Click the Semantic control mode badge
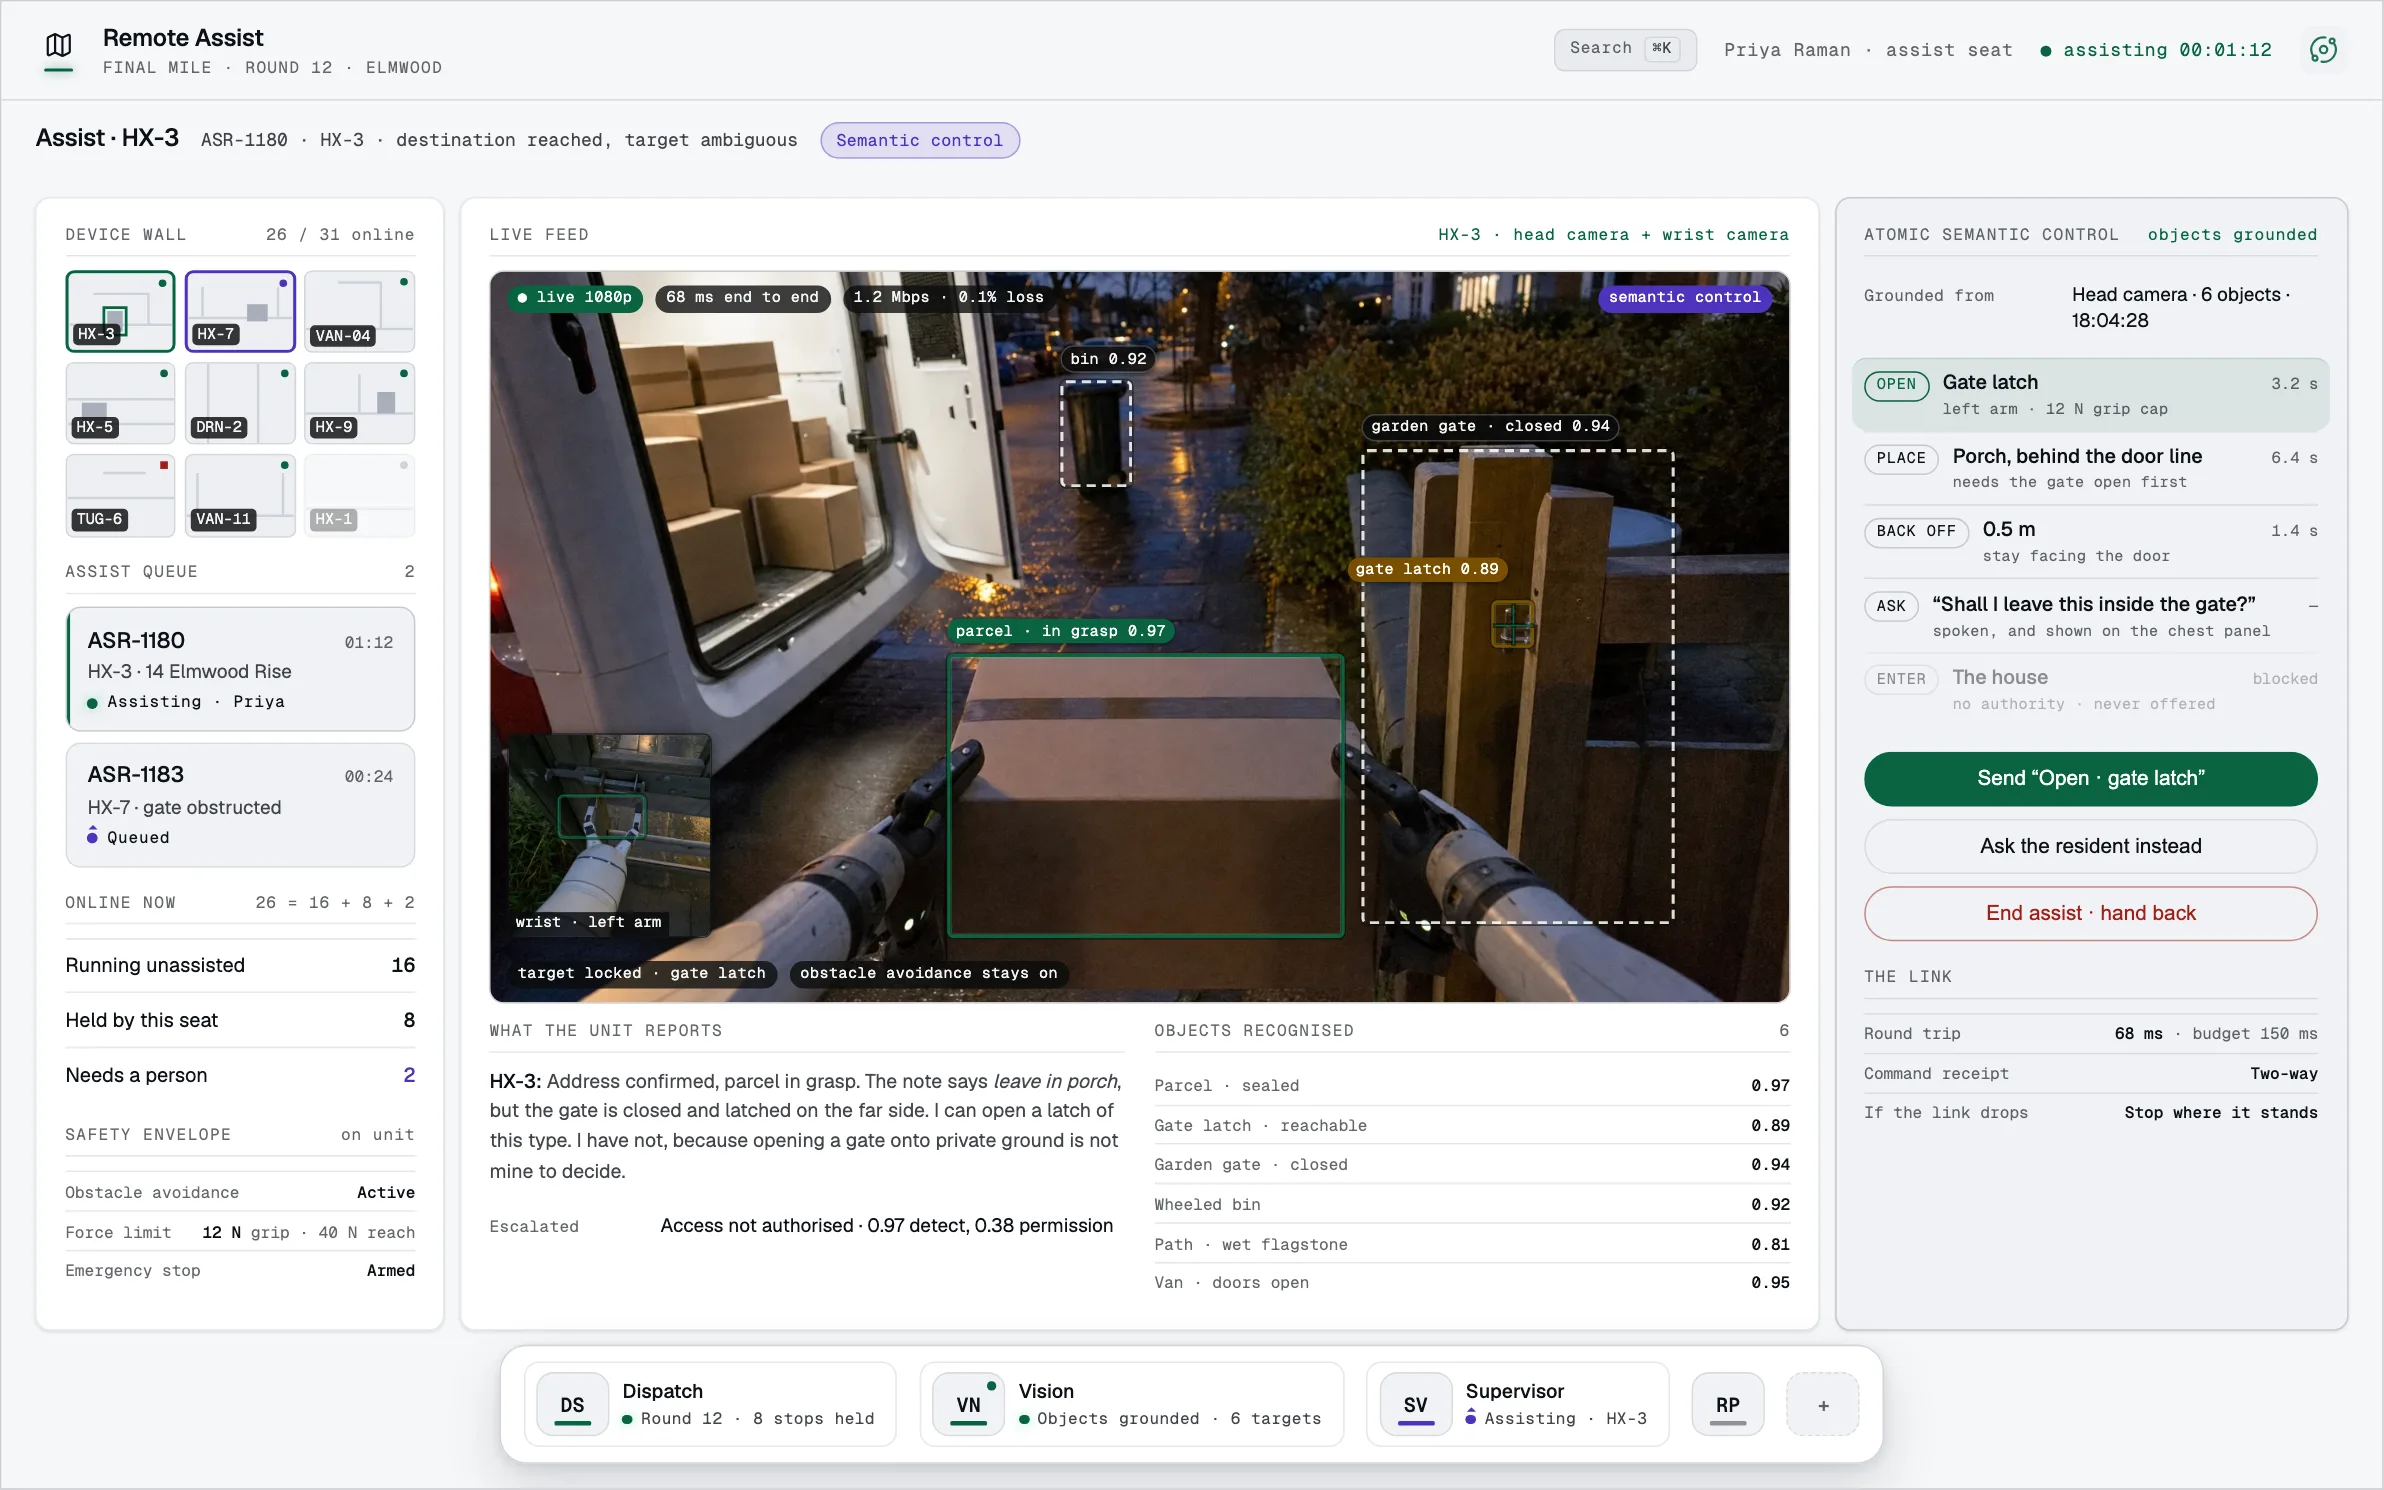The height and width of the screenshot is (1490, 2384). pyautogui.click(x=919, y=140)
